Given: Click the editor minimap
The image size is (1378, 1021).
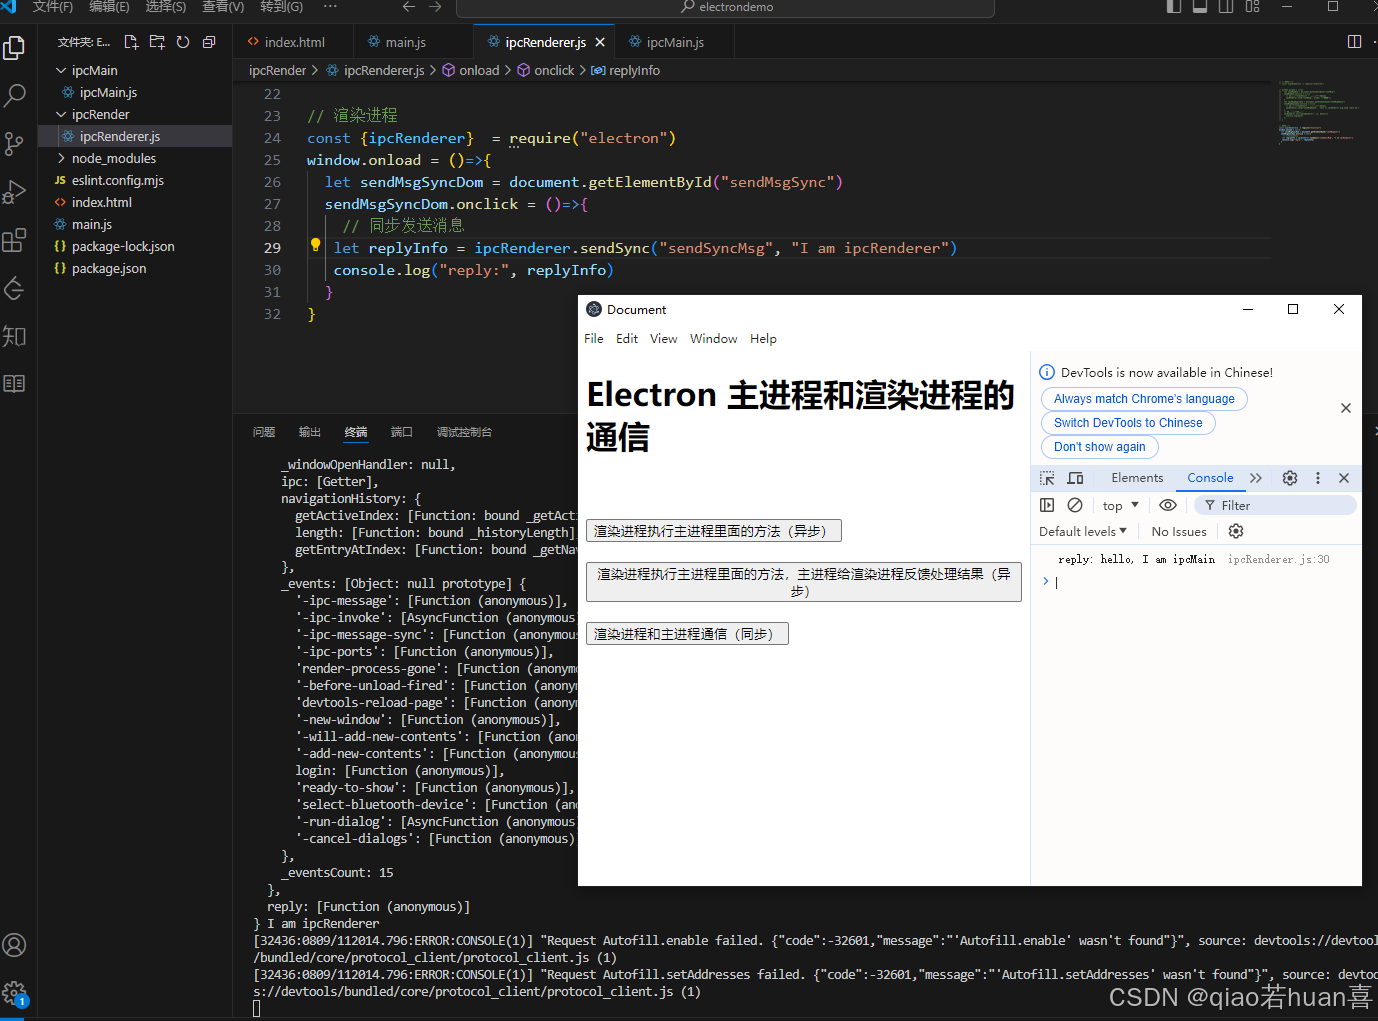Looking at the screenshot, I should click(x=1320, y=113).
